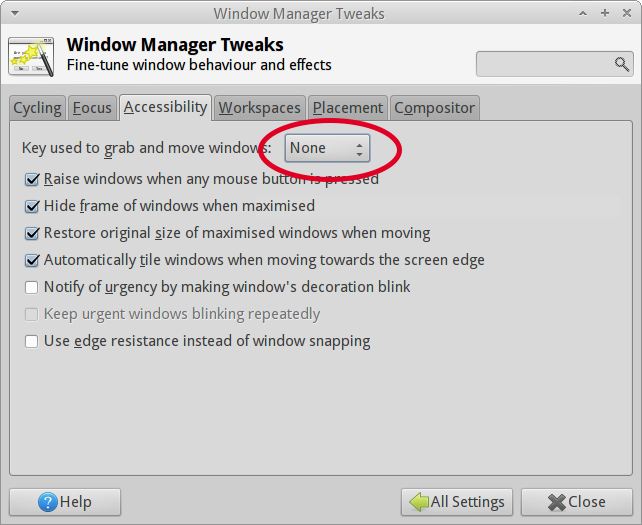Open the titlebar window menu arrow
The width and height of the screenshot is (642, 525).
15,14
